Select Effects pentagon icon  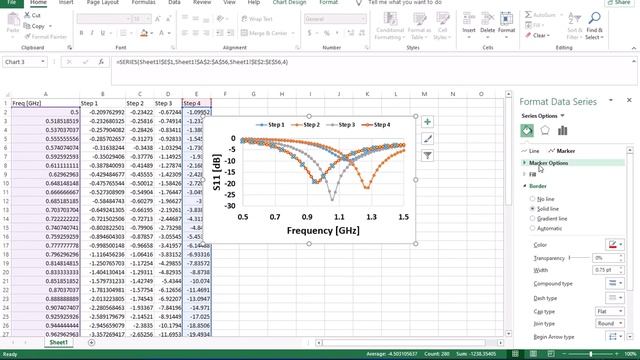pos(545,131)
